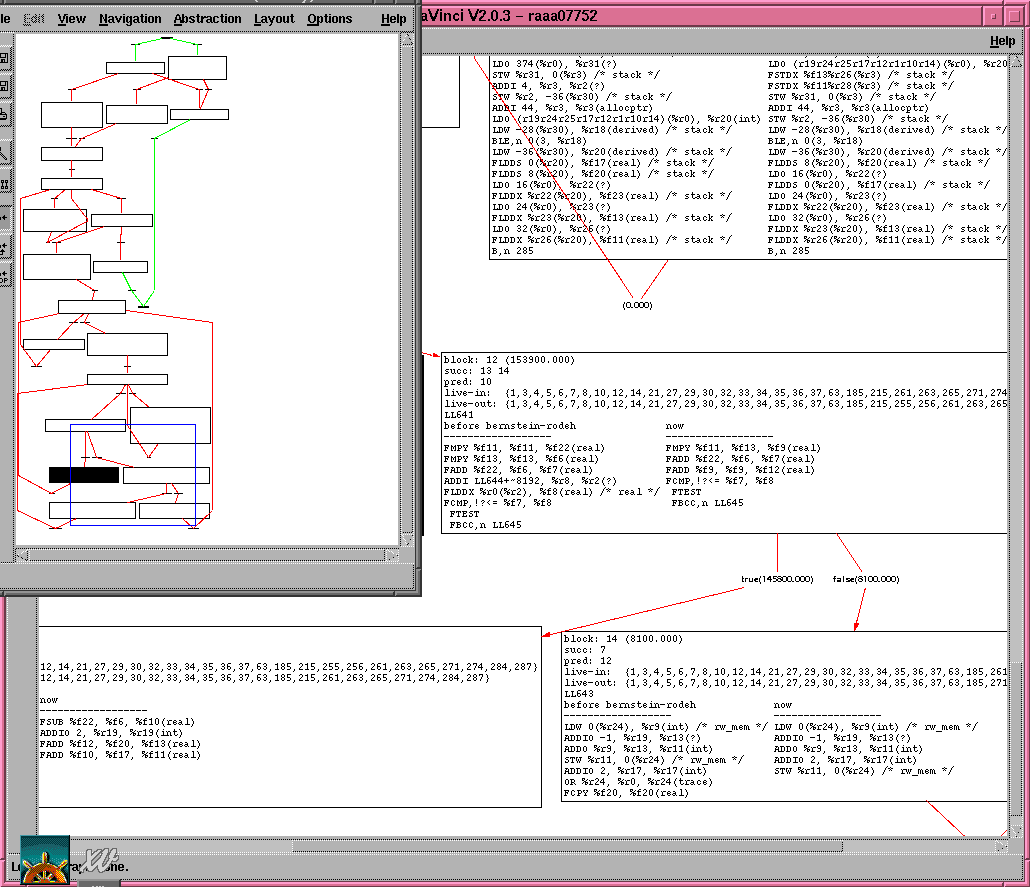Click the bottom 'OP' arrows toolbar icon
The height and width of the screenshot is (887, 1030).
tap(4, 277)
